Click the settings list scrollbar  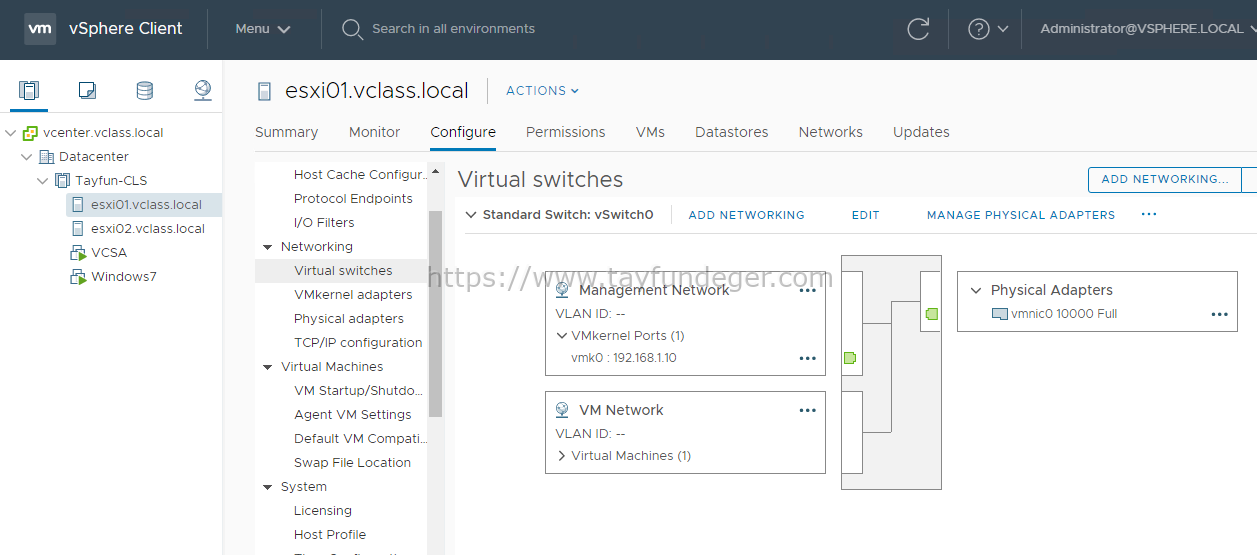coord(435,313)
